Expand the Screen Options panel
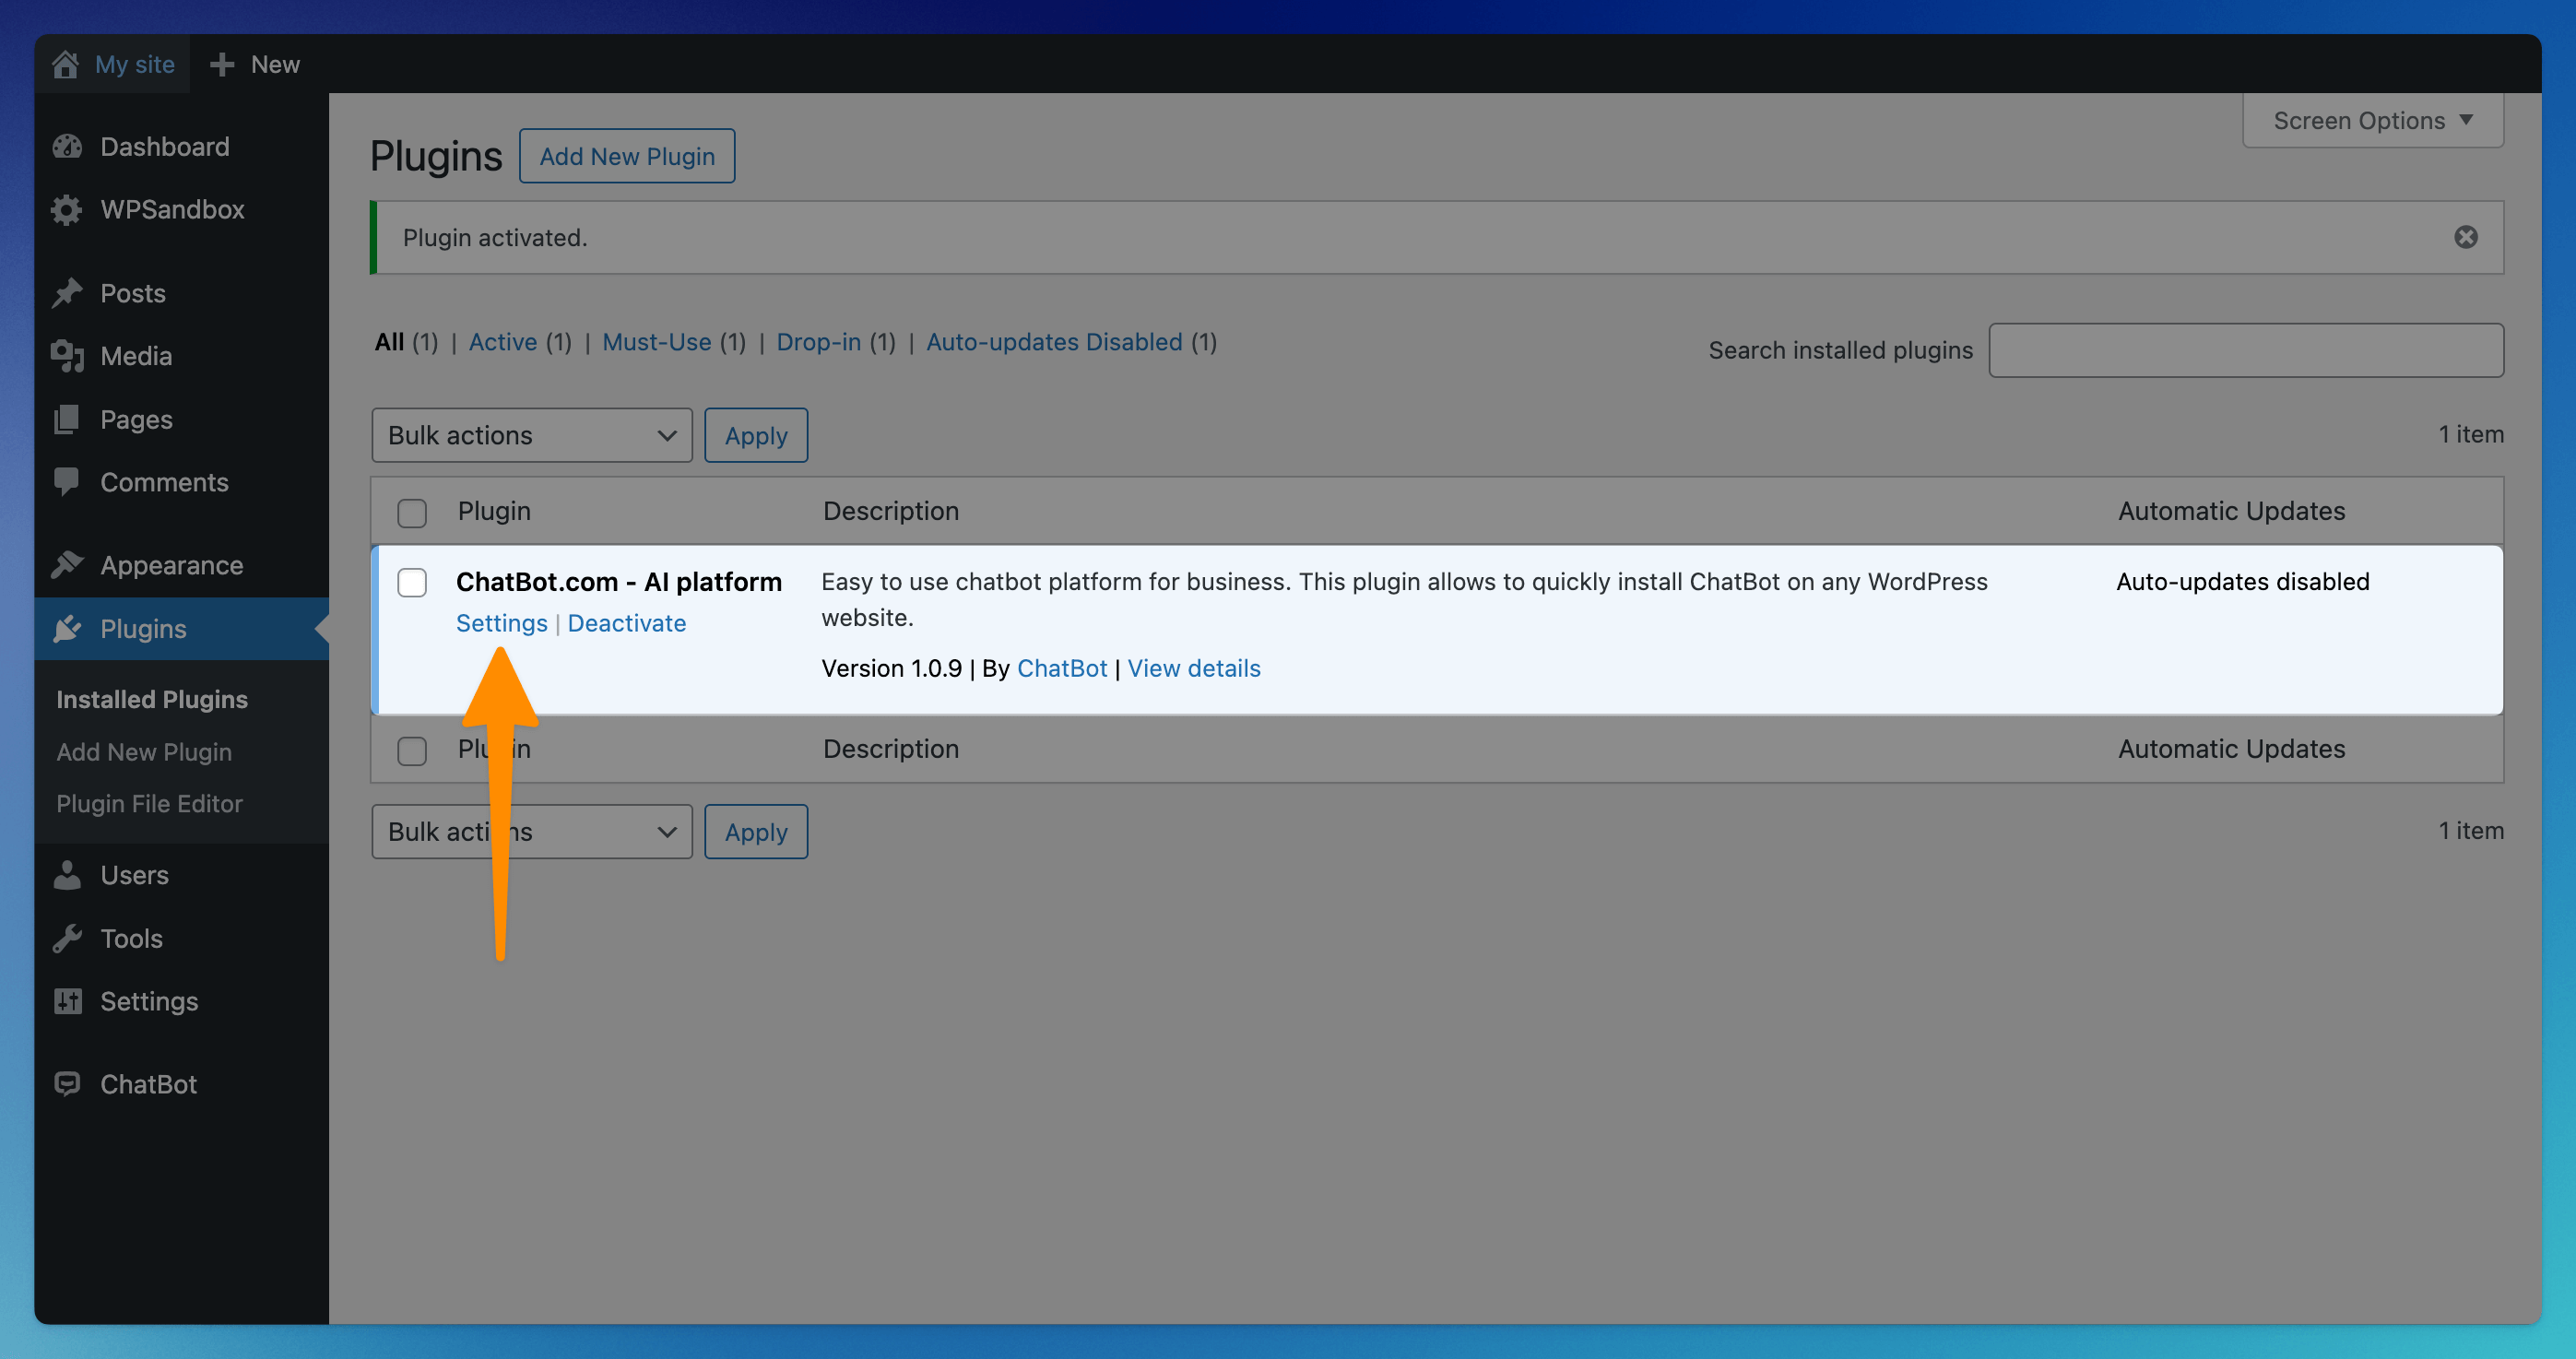This screenshot has height=1359, width=2576. coord(2372,121)
